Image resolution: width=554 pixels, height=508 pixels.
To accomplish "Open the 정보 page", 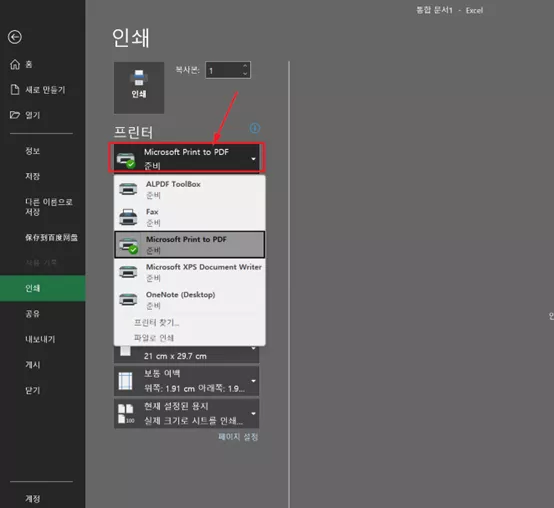I will pyautogui.click(x=33, y=151).
